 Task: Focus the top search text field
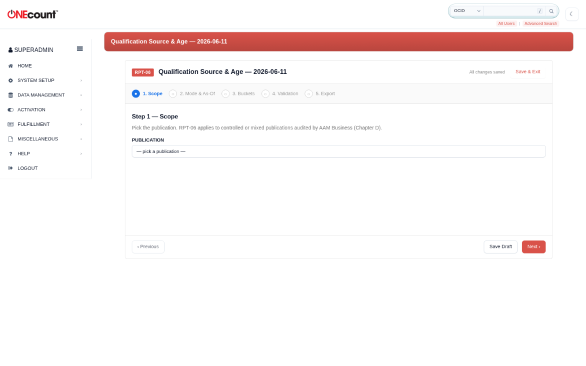tap(510, 11)
